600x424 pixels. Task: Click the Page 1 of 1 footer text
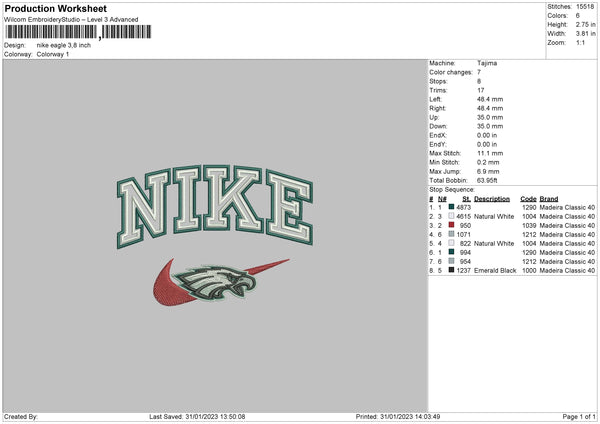579,416
